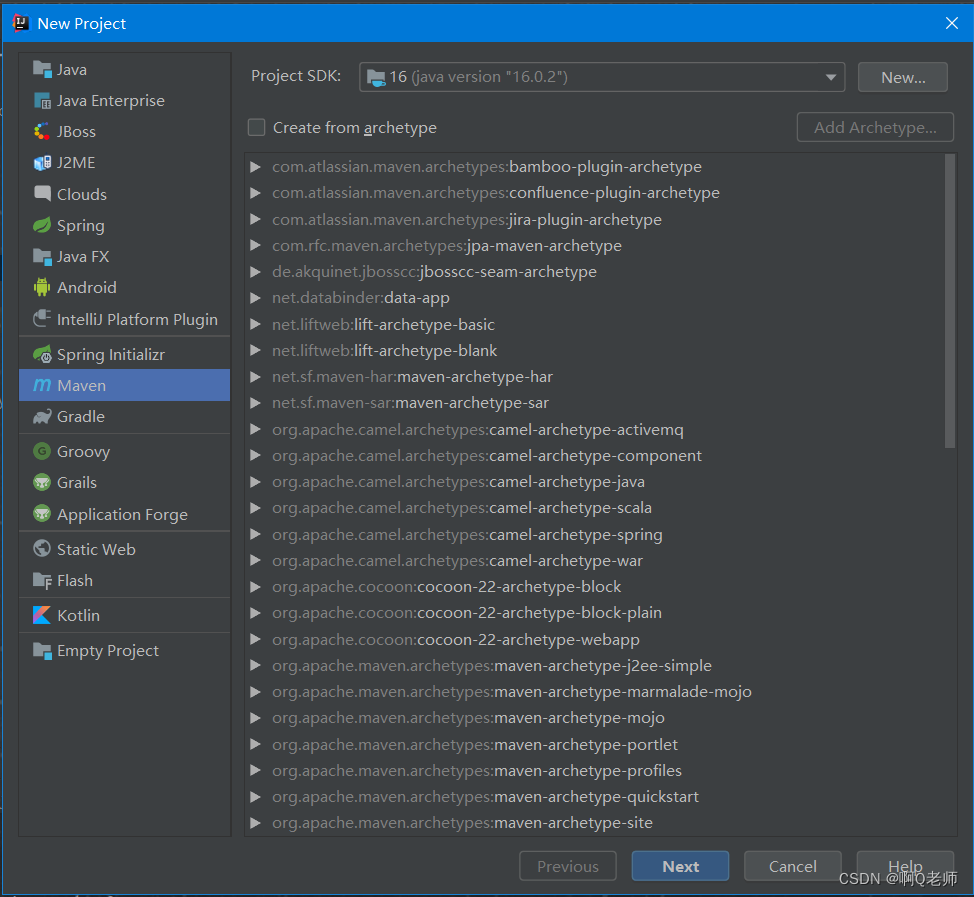
Task: Select maven-archetype-har row
Action: tap(596, 376)
